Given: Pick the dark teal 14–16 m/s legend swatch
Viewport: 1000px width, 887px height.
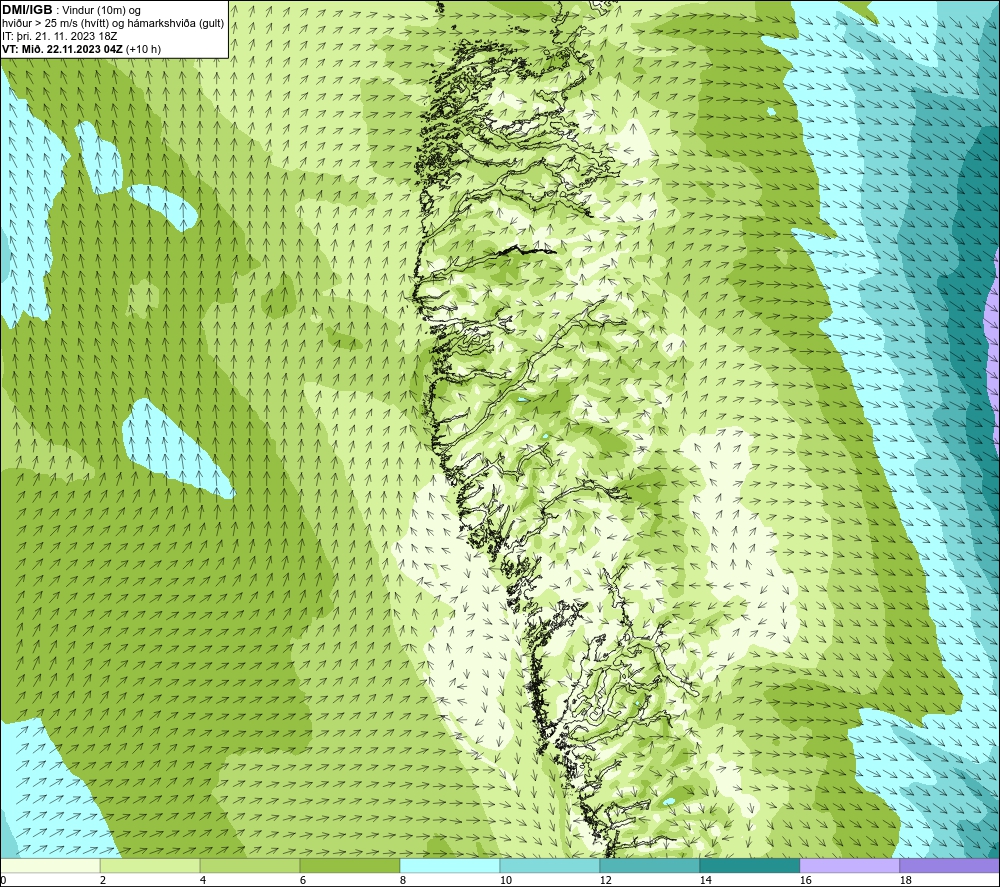Looking at the screenshot, I should tap(749, 865).
